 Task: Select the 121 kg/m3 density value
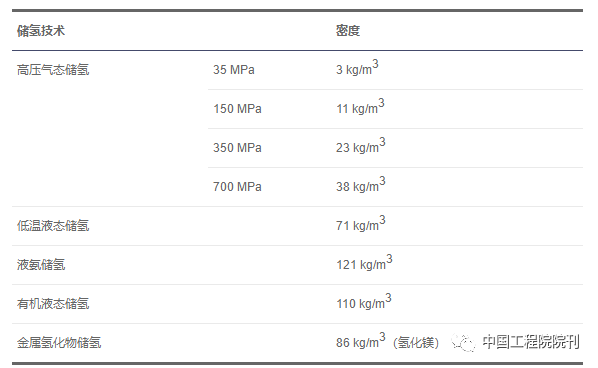364,262
